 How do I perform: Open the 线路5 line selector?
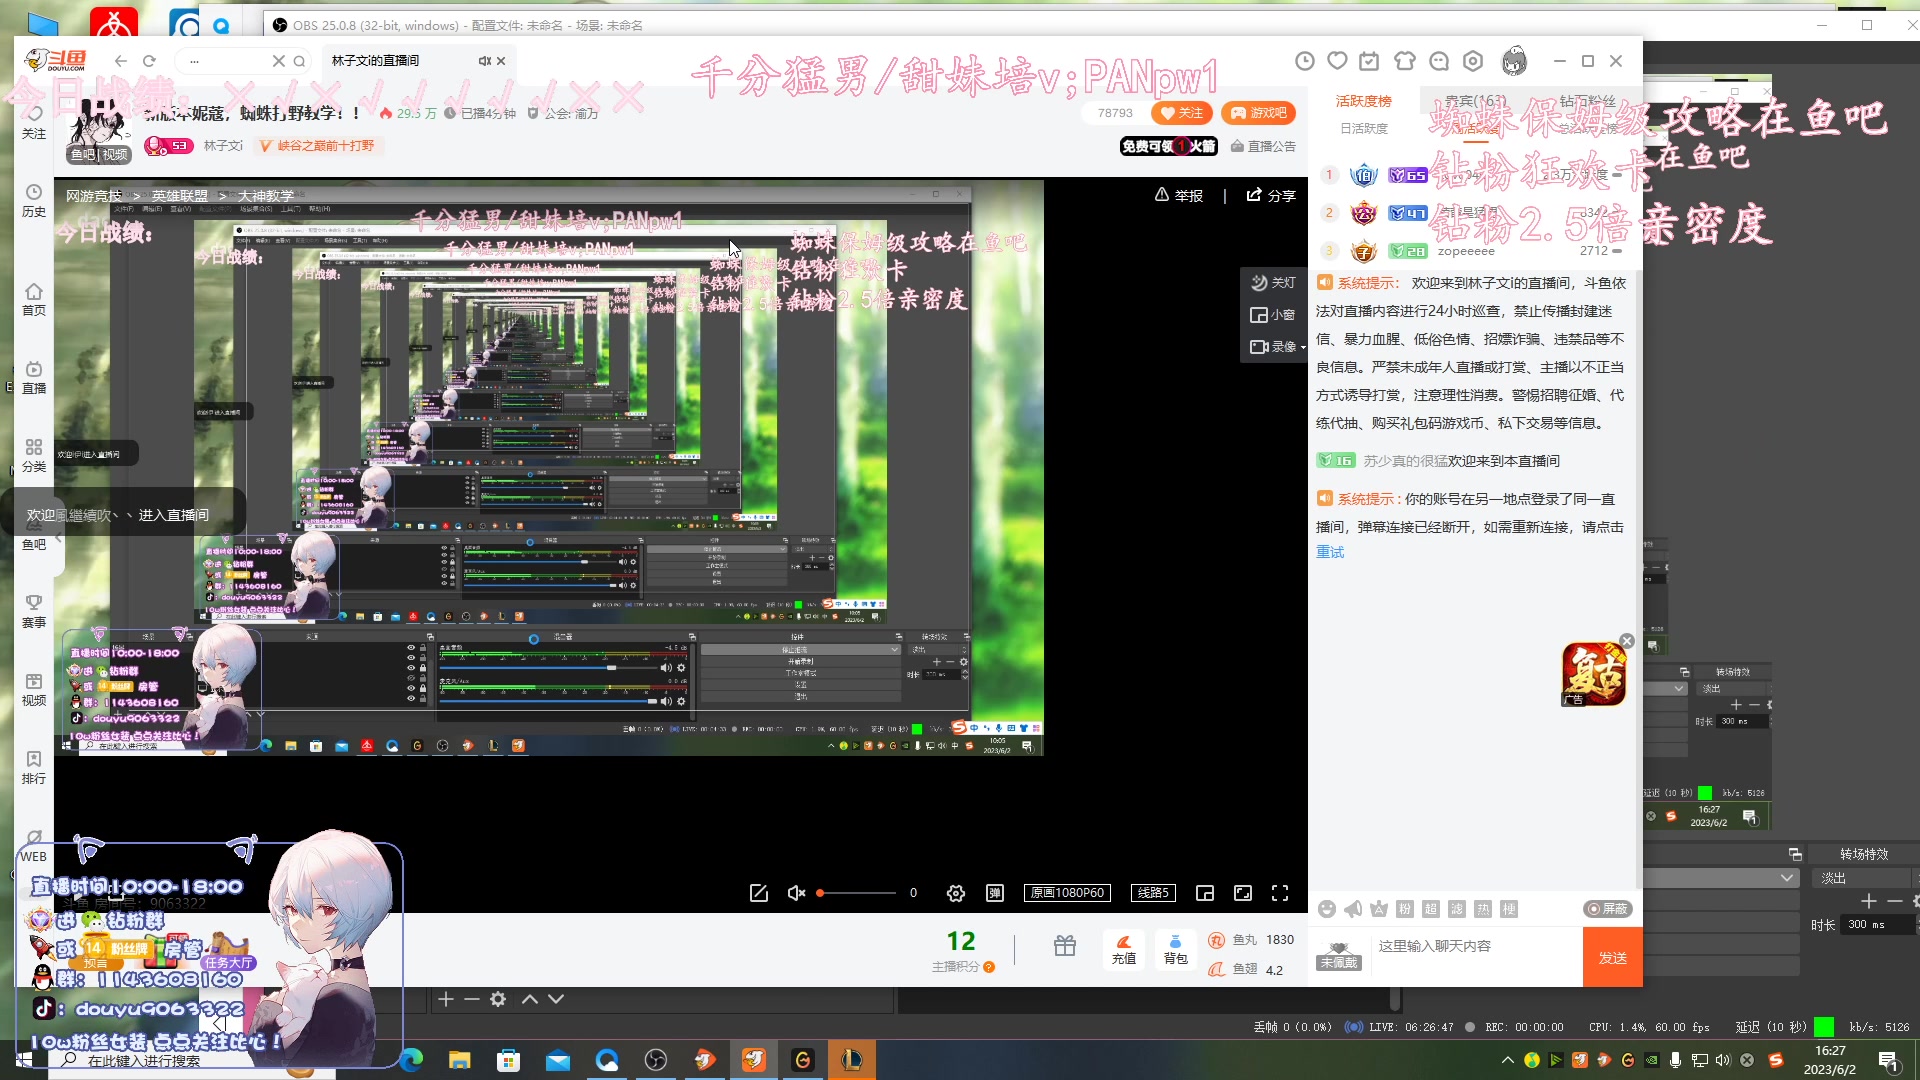pos(1153,893)
